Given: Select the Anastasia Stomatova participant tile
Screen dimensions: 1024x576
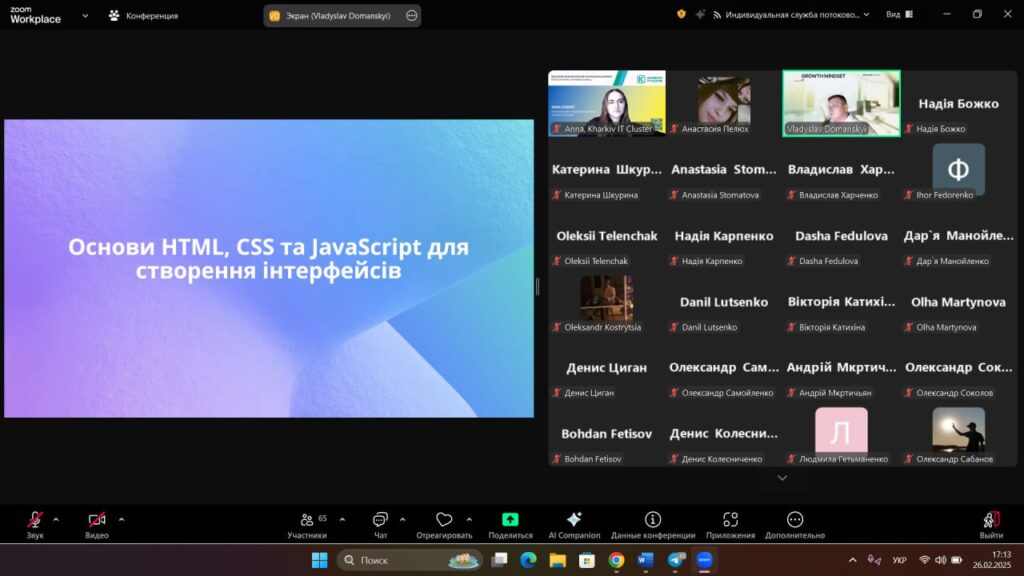Looking at the screenshot, I should click(x=724, y=169).
